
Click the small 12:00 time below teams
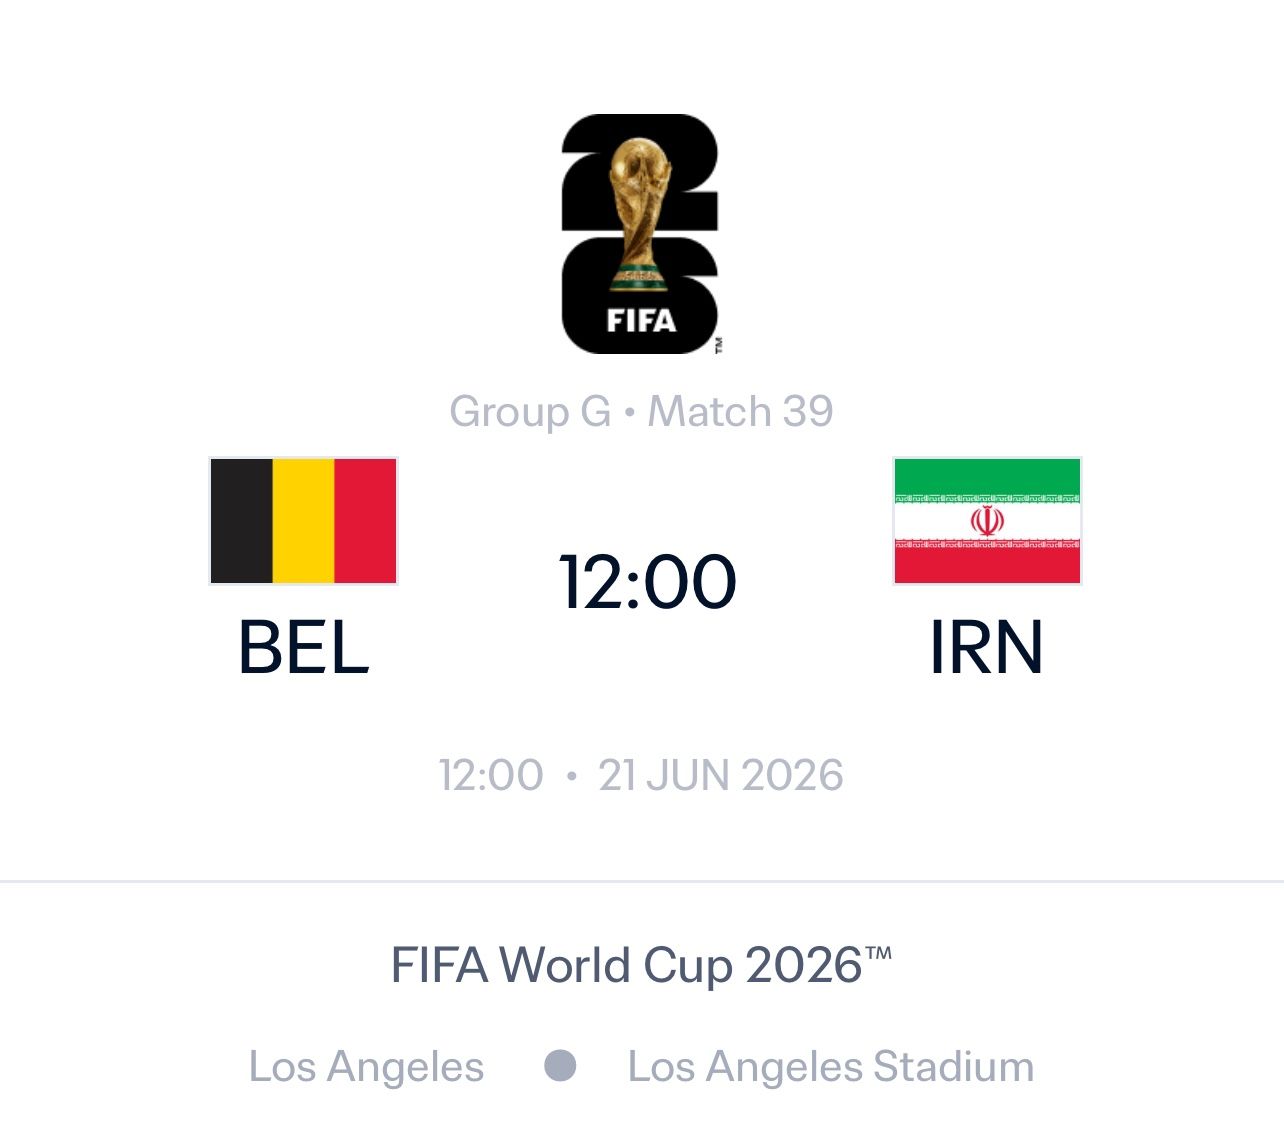491,776
